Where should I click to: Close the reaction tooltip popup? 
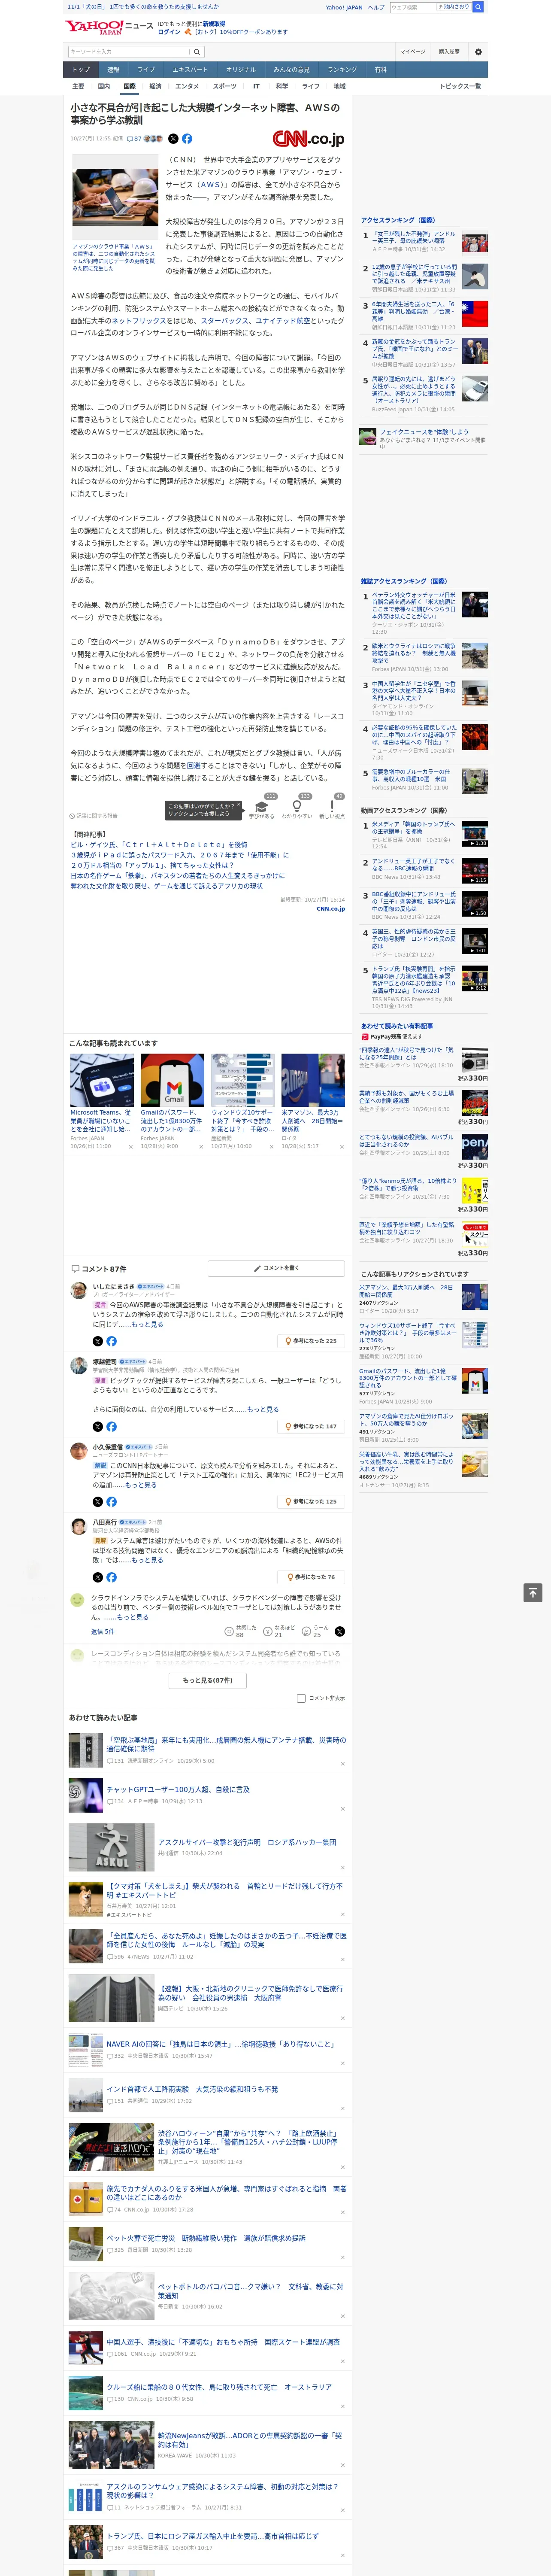pos(238,805)
